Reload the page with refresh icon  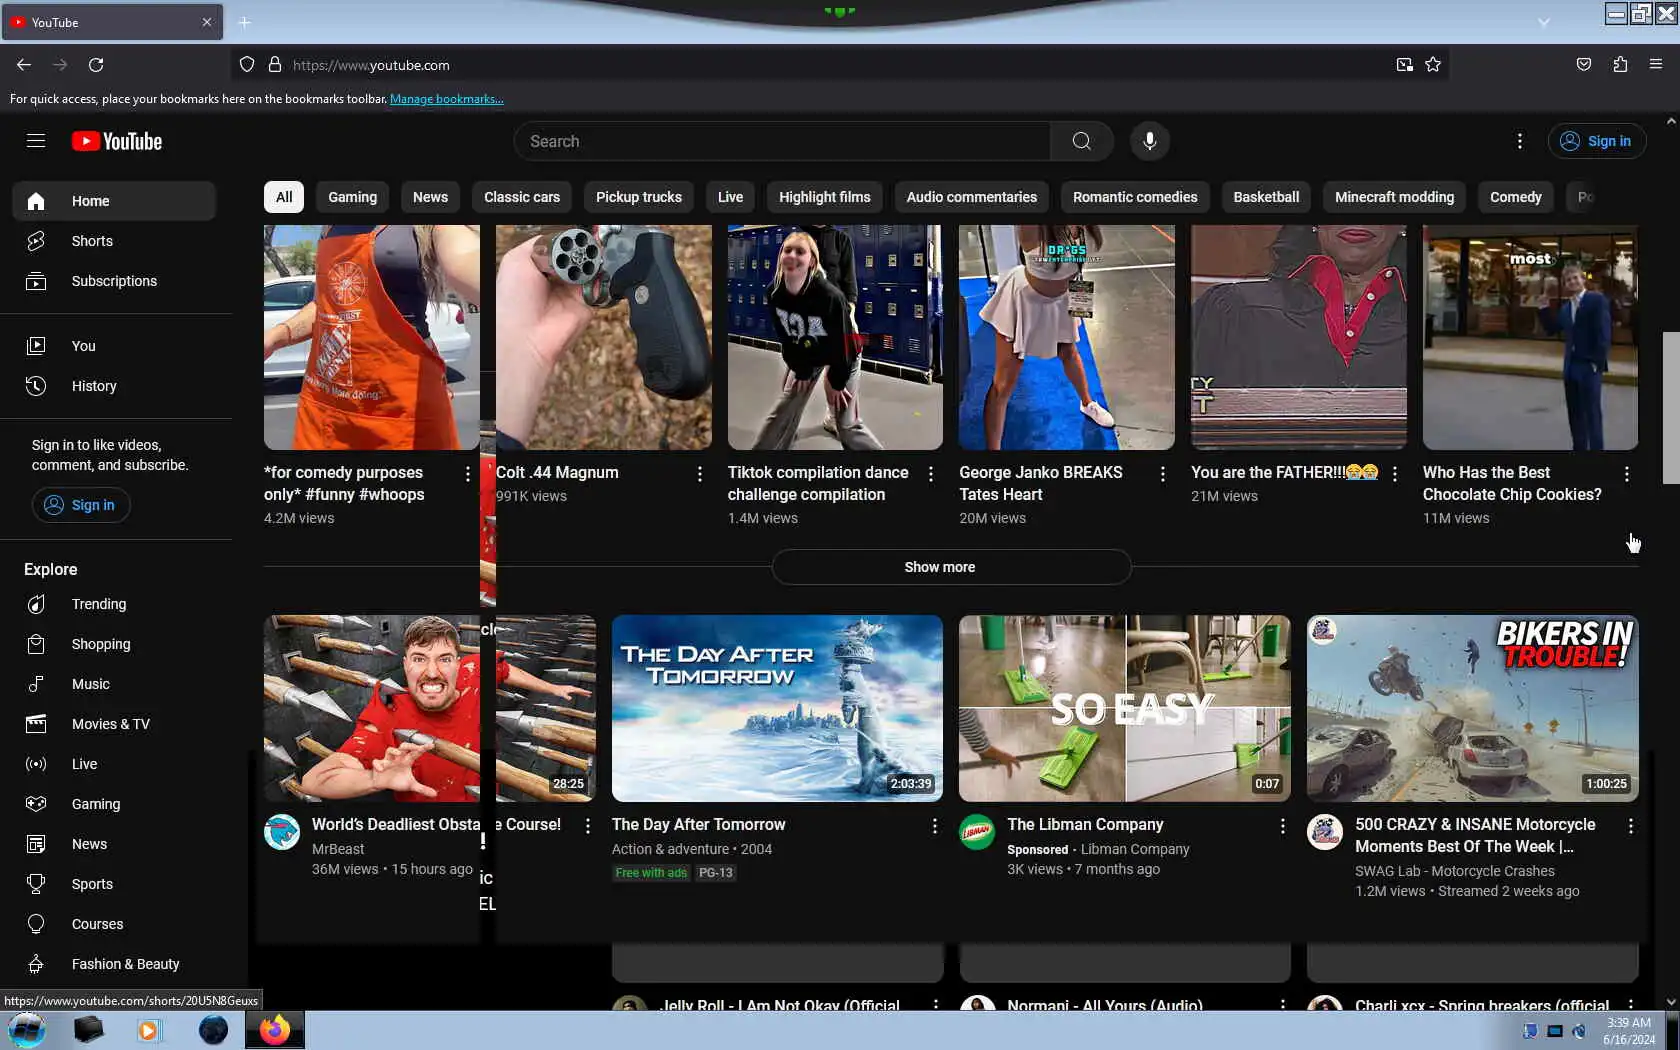point(96,65)
